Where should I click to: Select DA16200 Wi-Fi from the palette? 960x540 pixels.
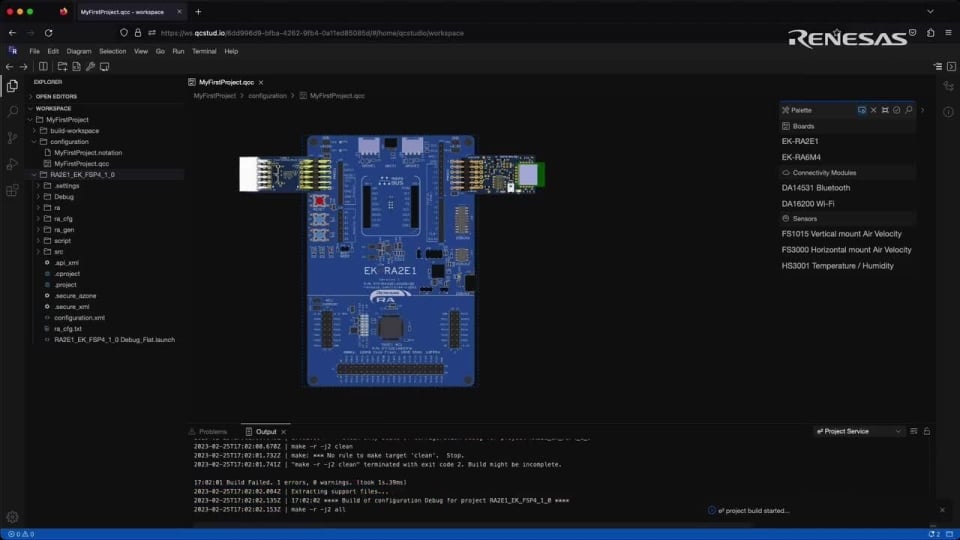coord(808,203)
